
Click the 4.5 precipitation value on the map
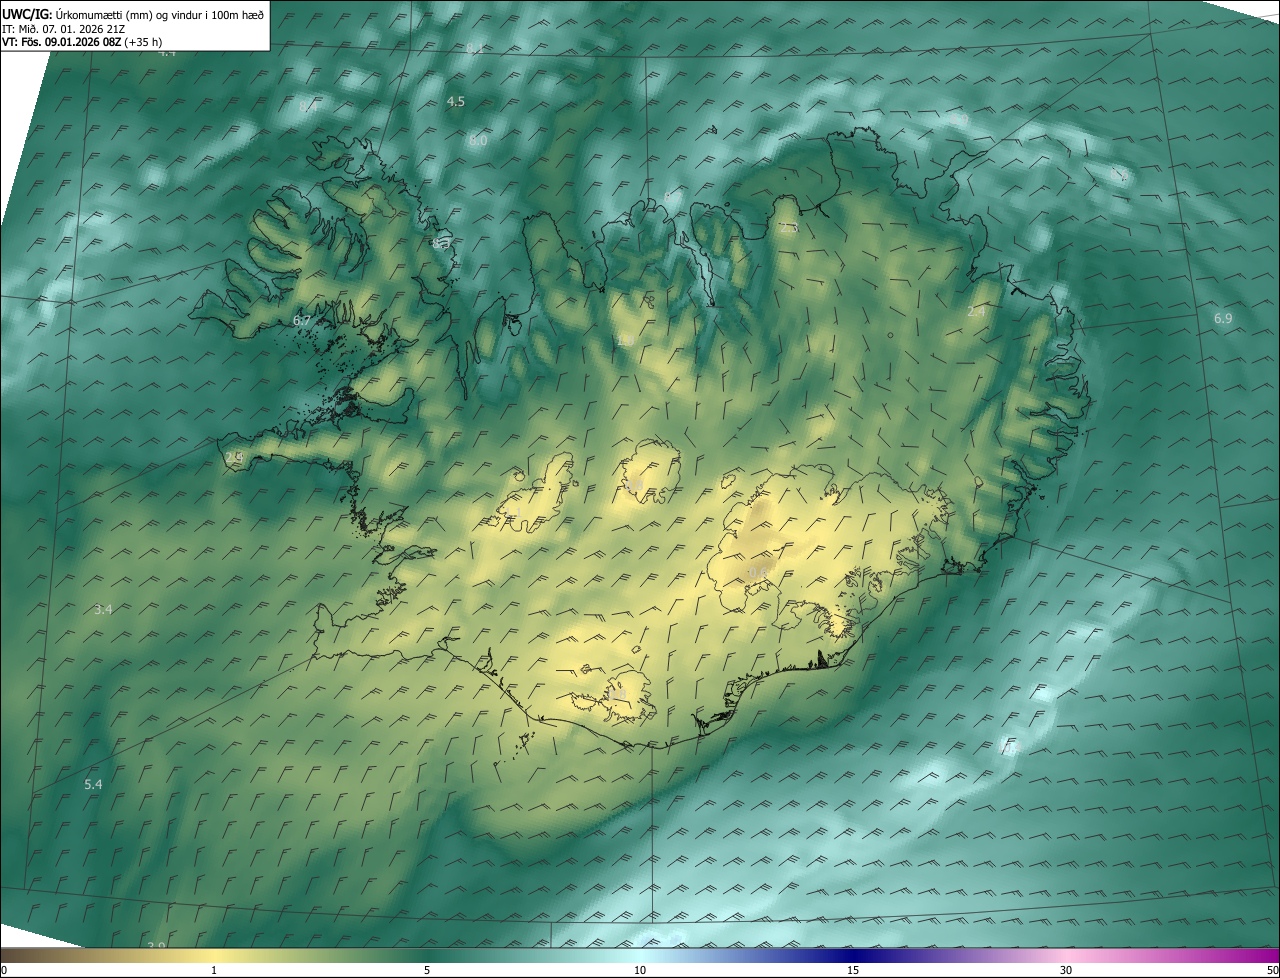(x=456, y=102)
